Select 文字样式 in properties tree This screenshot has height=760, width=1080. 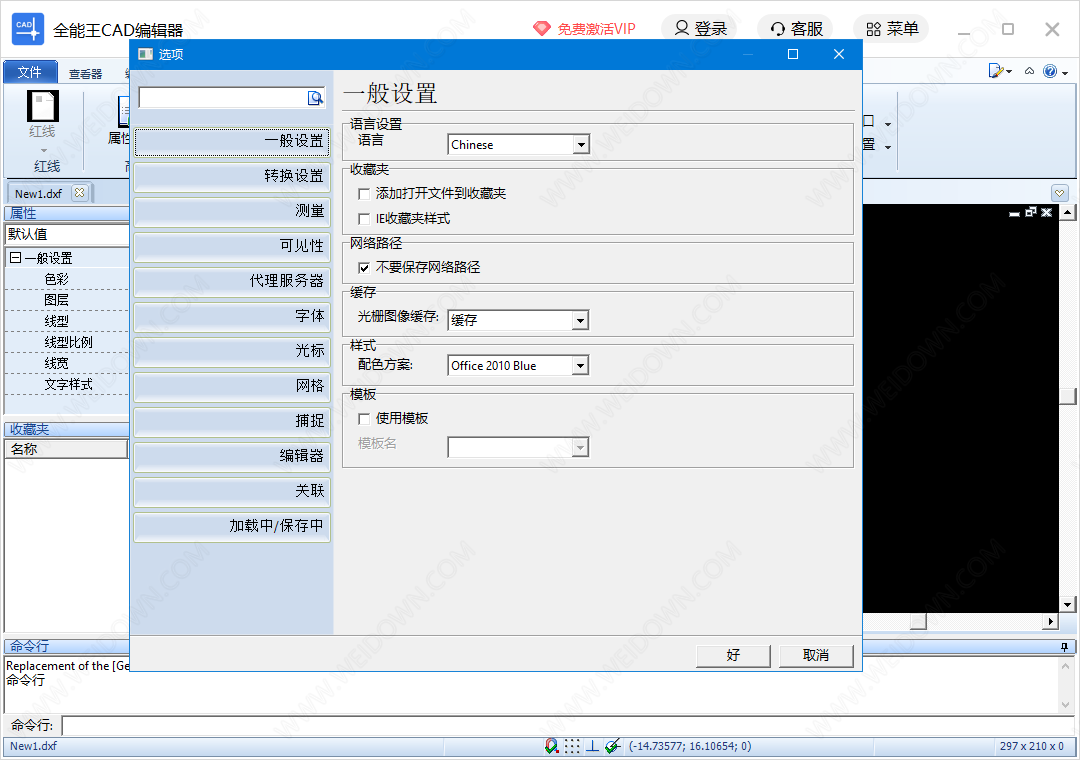[68, 384]
